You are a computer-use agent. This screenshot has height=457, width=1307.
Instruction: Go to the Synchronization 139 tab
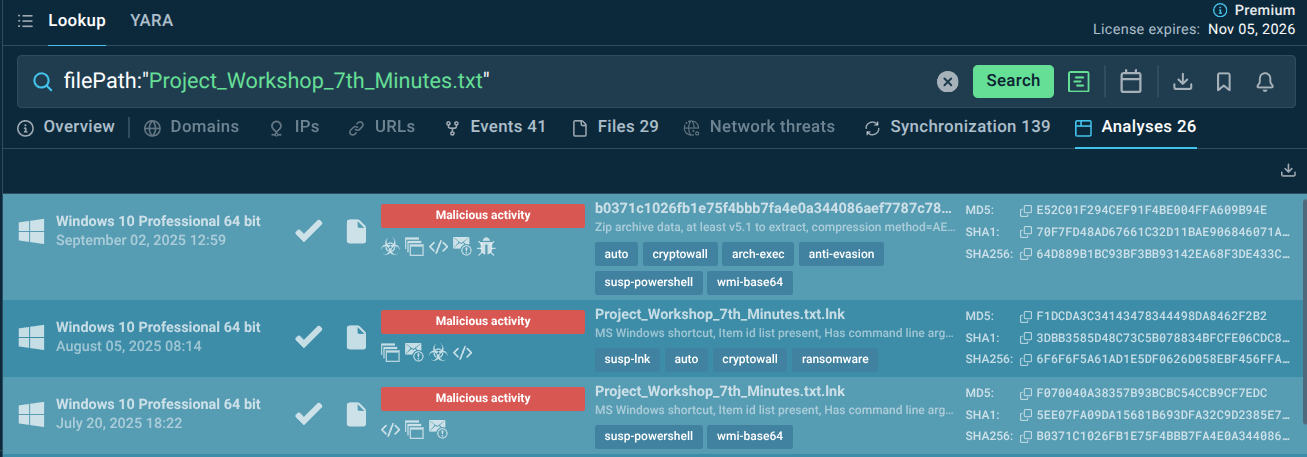coord(957,127)
